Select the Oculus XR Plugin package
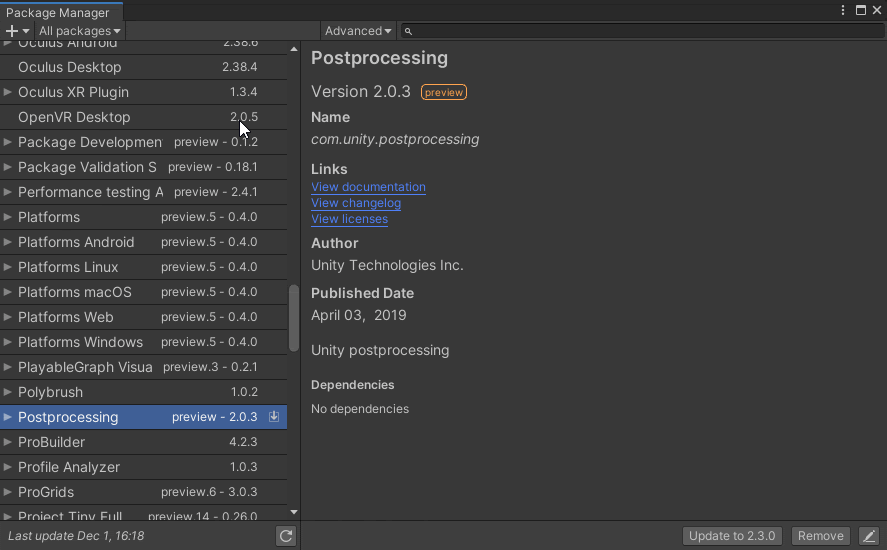Image resolution: width=887 pixels, height=550 pixels. (143, 92)
